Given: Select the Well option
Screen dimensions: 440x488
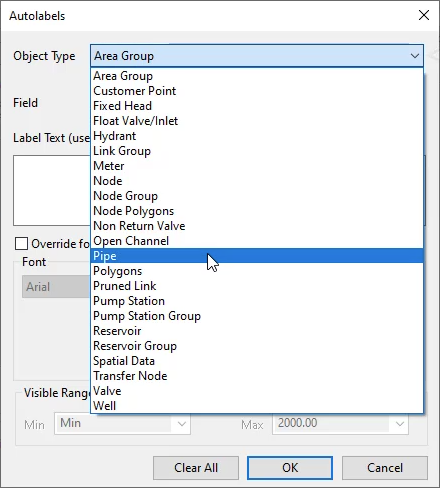Looking at the screenshot, I should (257, 406).
